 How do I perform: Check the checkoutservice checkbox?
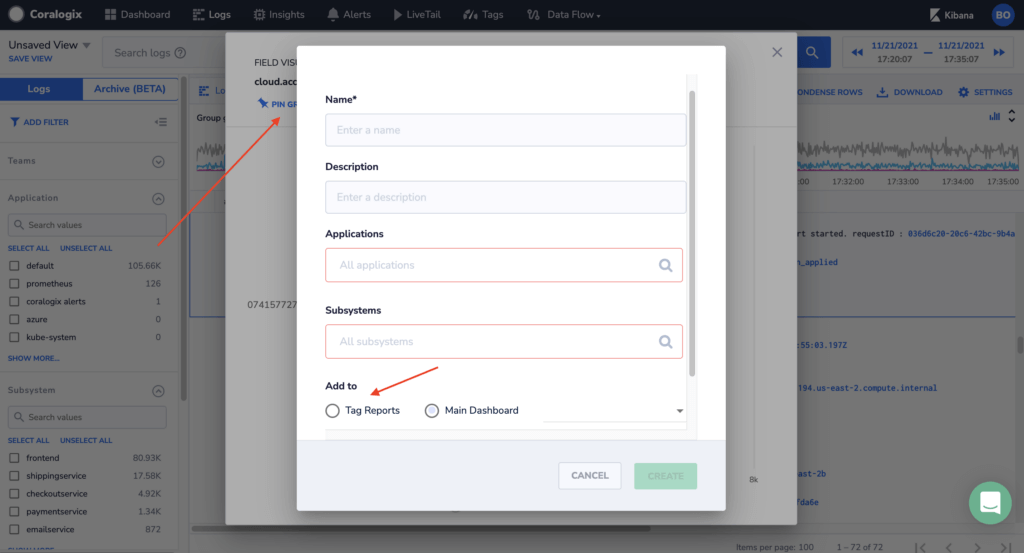coord(14,494)
